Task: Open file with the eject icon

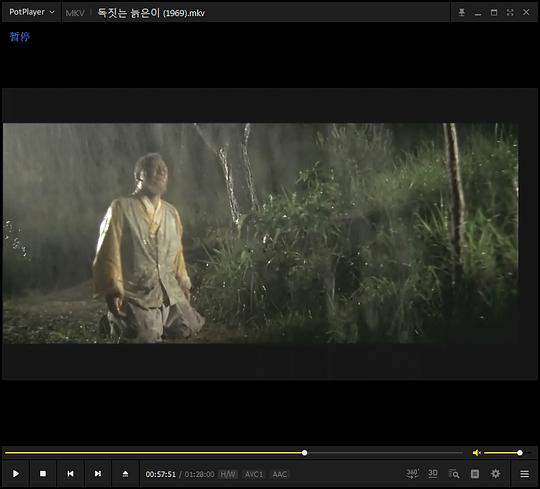Action: point(125,474)
